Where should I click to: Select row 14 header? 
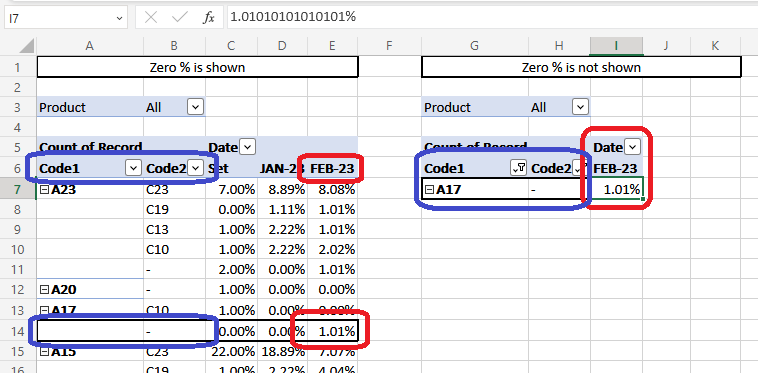(x=18, y=332)
